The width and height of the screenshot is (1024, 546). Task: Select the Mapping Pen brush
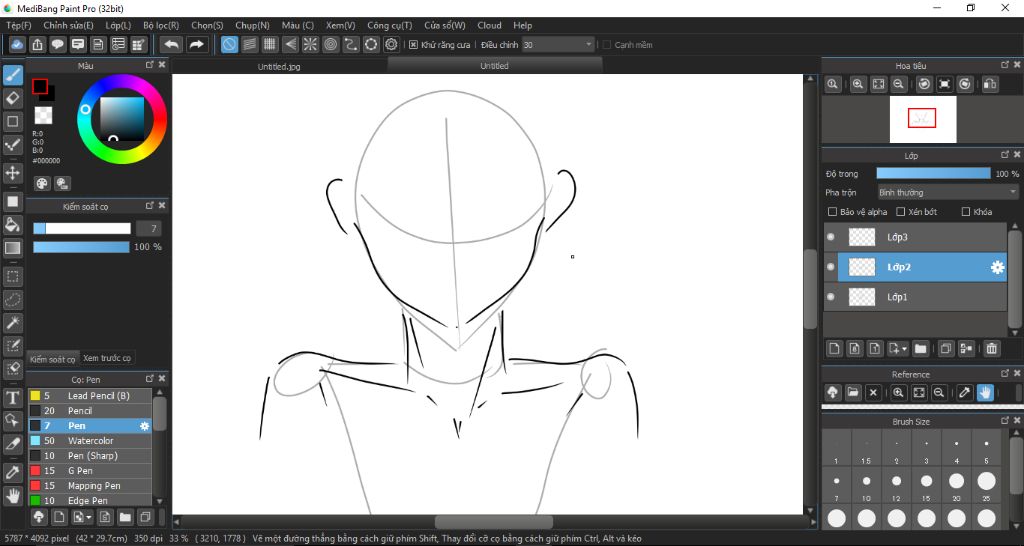pos(89,486)
